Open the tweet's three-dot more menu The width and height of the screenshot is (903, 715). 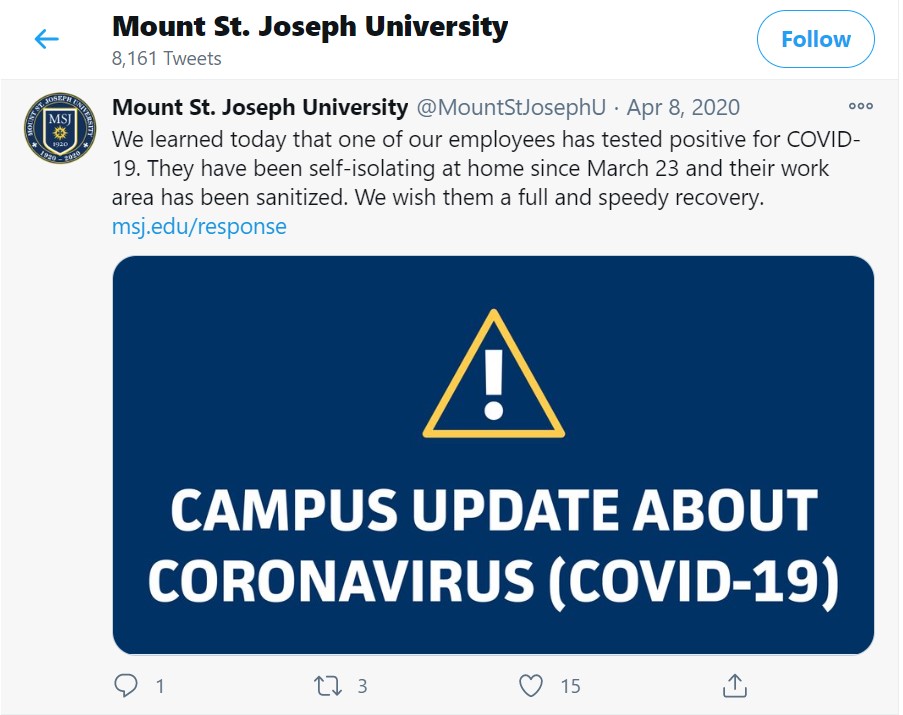861,106
